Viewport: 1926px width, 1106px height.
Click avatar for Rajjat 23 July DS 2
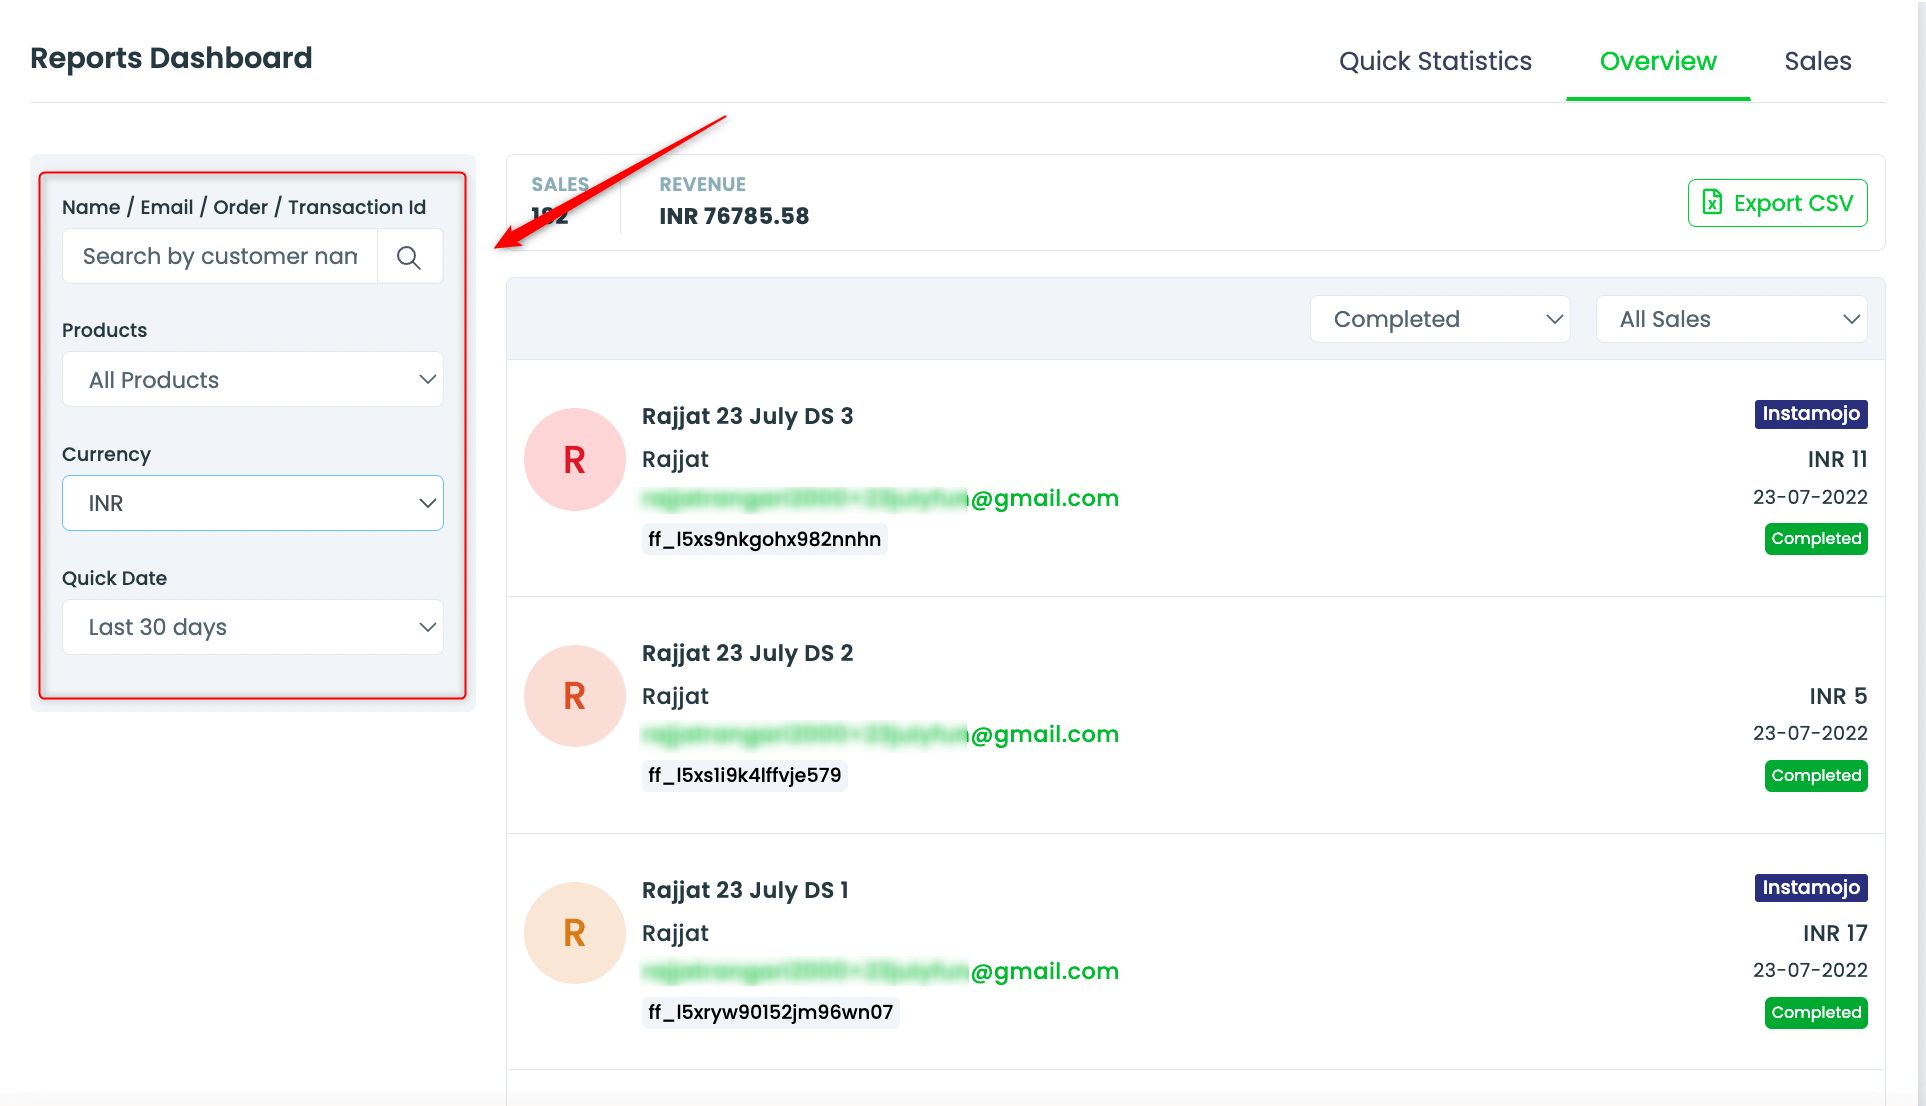[x=574, y=696]
